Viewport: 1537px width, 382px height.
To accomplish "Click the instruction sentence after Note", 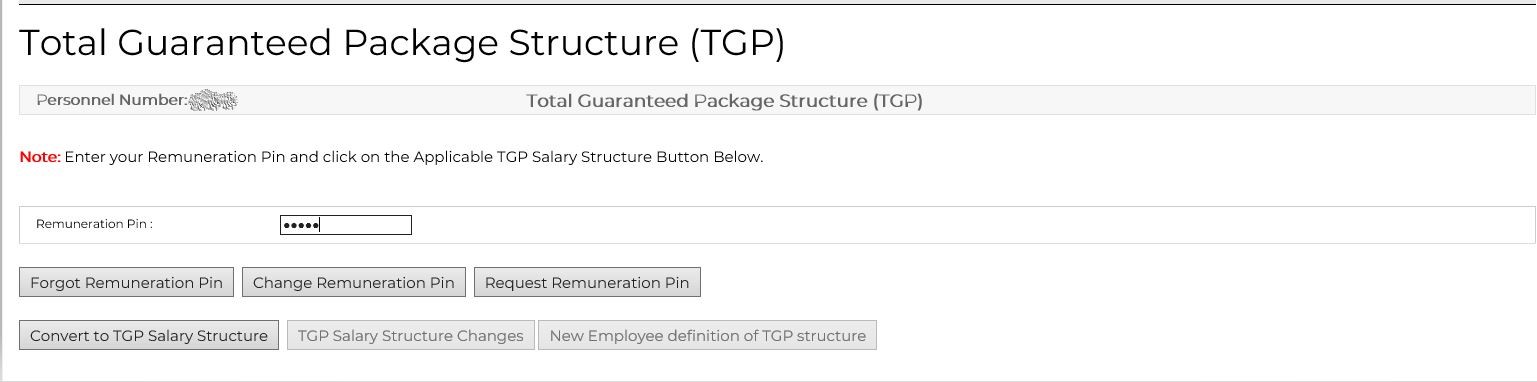I will click(414, 157).
